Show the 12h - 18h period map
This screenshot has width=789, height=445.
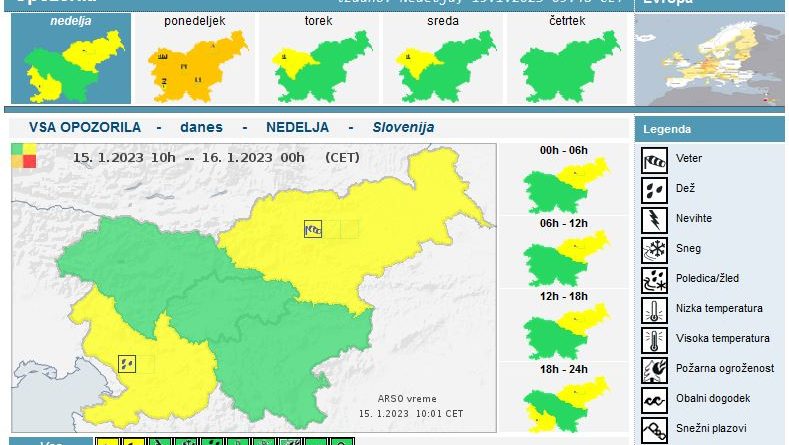(x=564, y=325)
